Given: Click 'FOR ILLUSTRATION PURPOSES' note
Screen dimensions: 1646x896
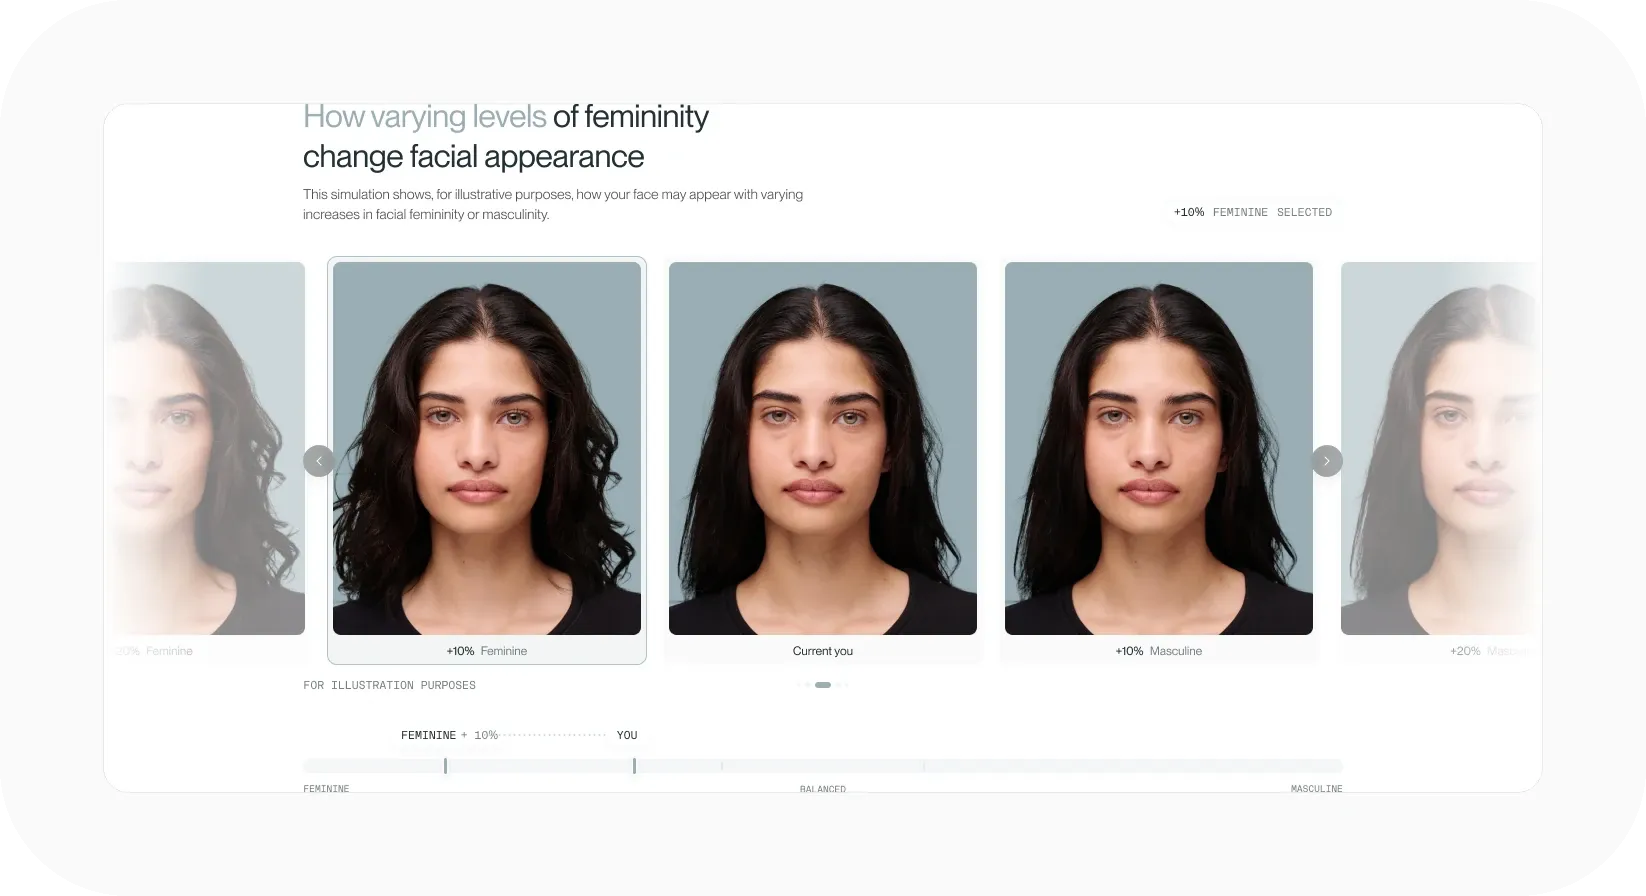Looking at the screenshot, I should pyautogui.click(x=389, y=685).
